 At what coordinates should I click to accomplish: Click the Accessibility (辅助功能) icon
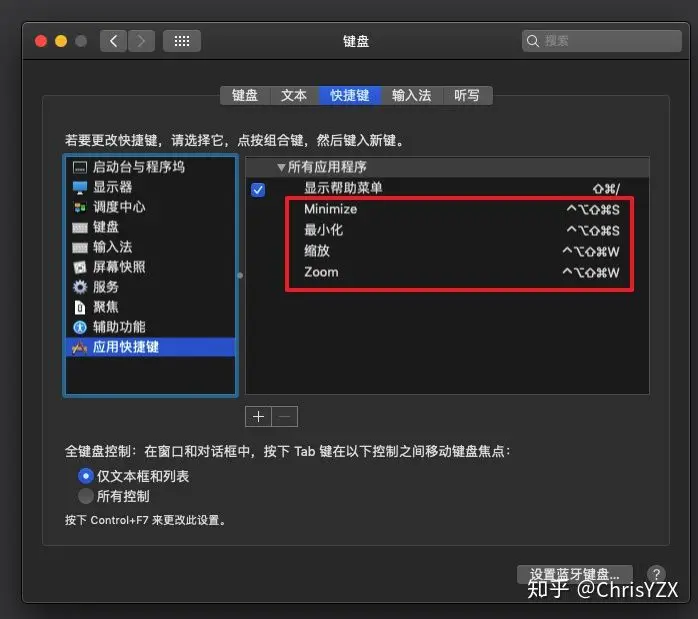(80, 327)
